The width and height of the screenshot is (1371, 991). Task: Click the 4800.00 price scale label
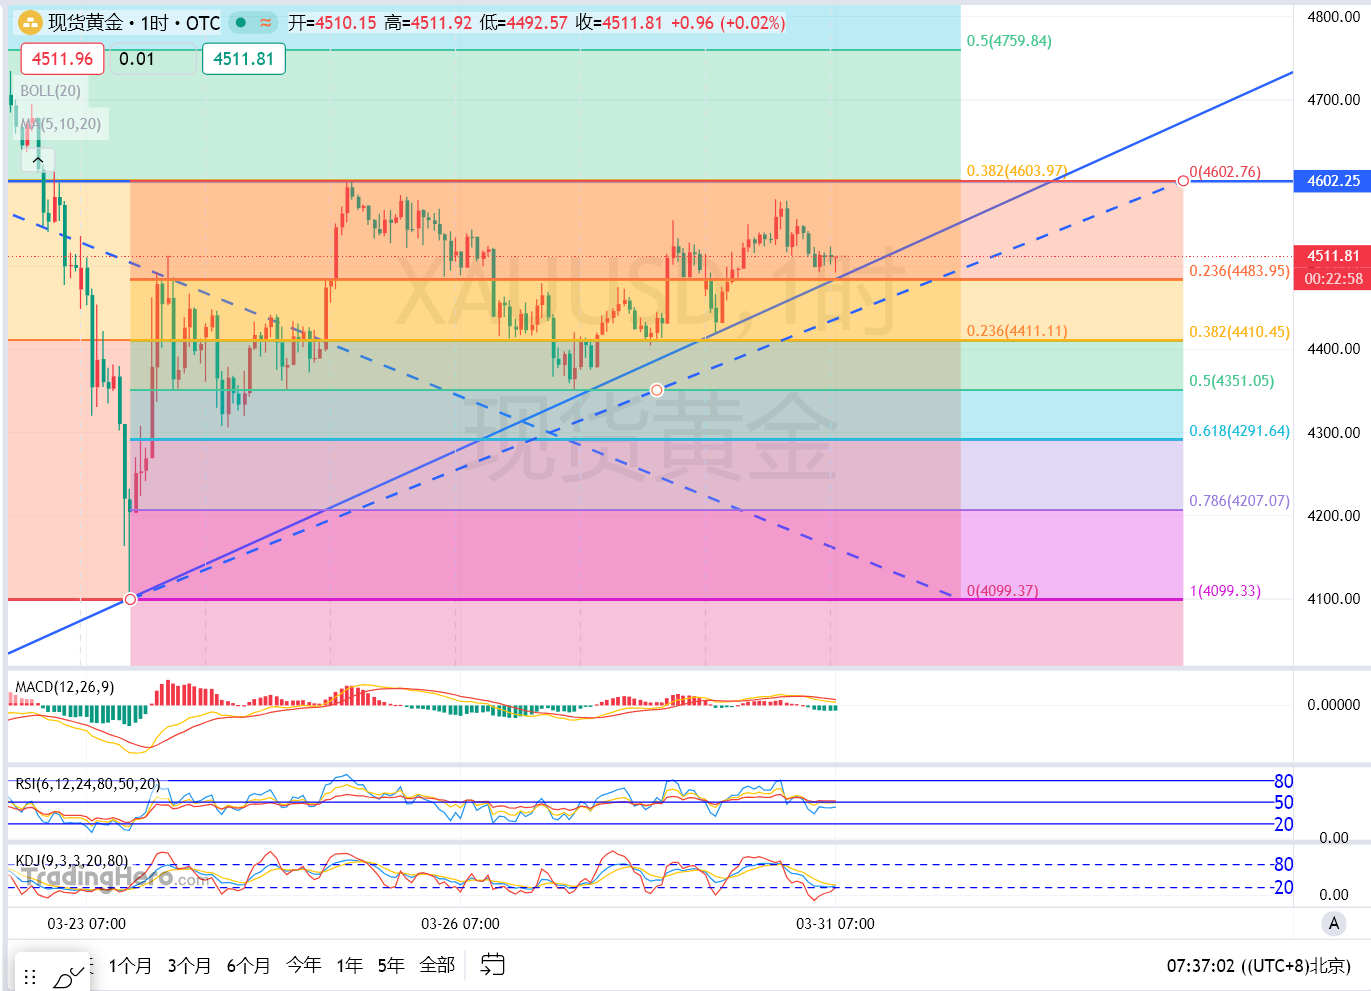click(1333, 17)
